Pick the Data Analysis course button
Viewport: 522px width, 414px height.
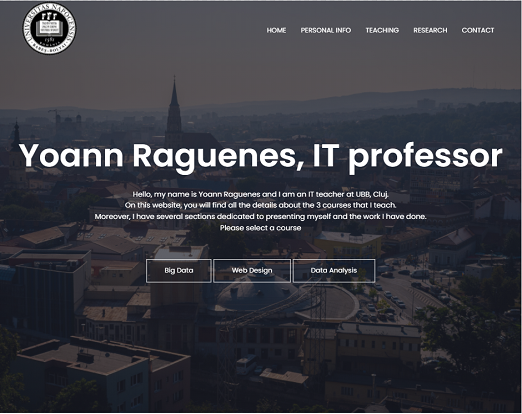tap(334, 271)
